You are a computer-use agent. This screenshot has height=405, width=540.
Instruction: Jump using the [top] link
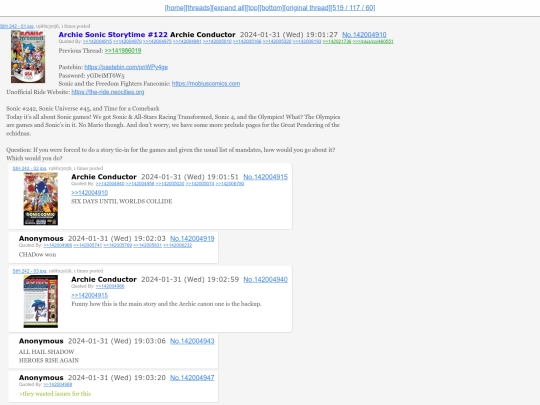pos(253,8)
